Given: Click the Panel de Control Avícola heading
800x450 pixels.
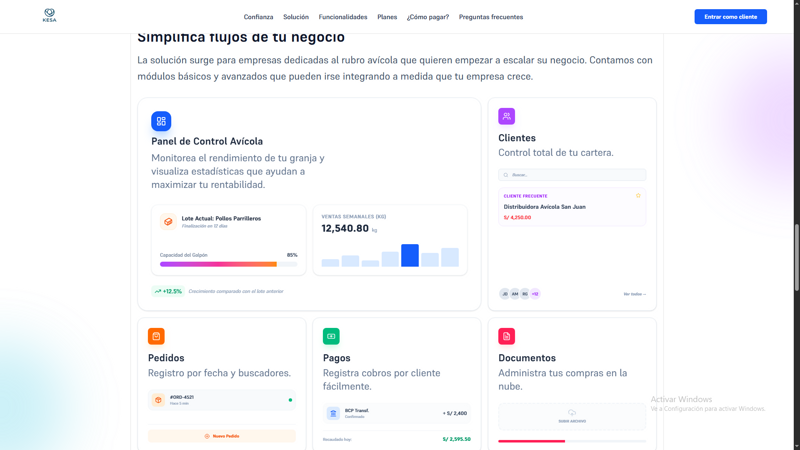Looking at the screenshot, I should coord(207,141).
